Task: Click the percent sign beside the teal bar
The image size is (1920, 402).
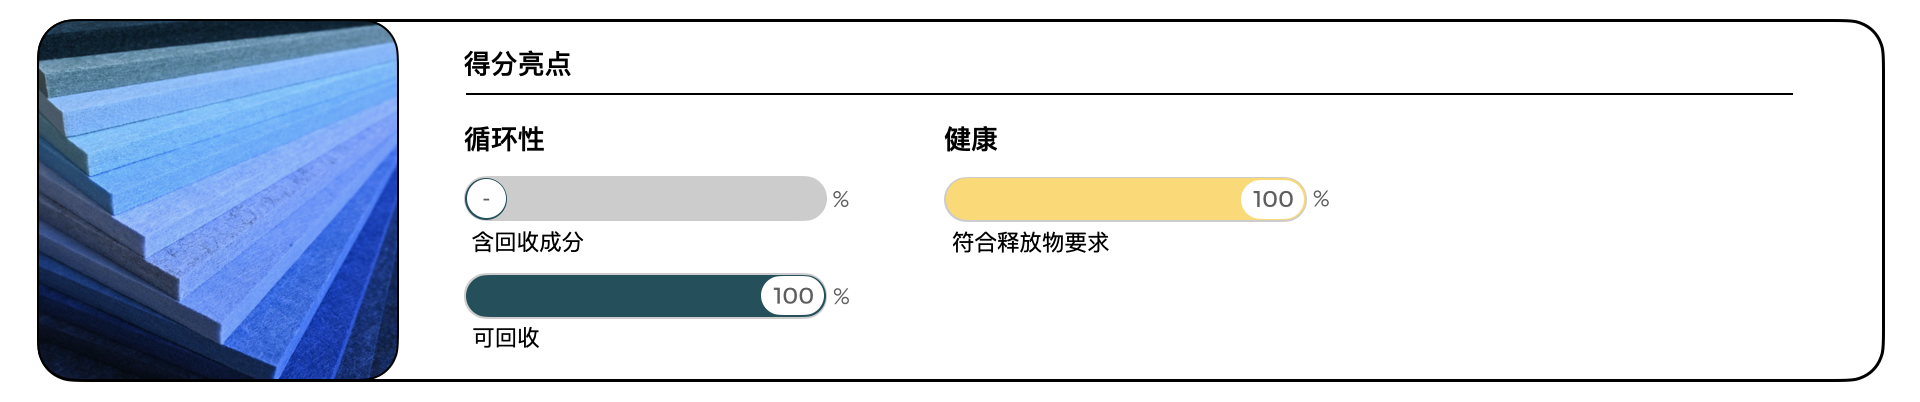Action: tap(841, 297)
